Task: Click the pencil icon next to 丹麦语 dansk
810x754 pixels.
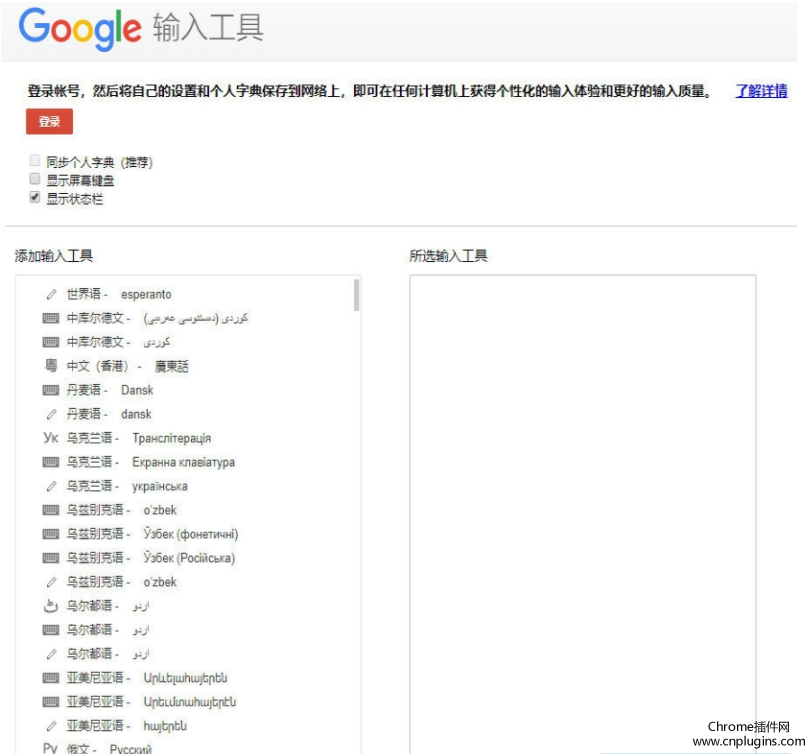Action: click(x=51, y=414)
